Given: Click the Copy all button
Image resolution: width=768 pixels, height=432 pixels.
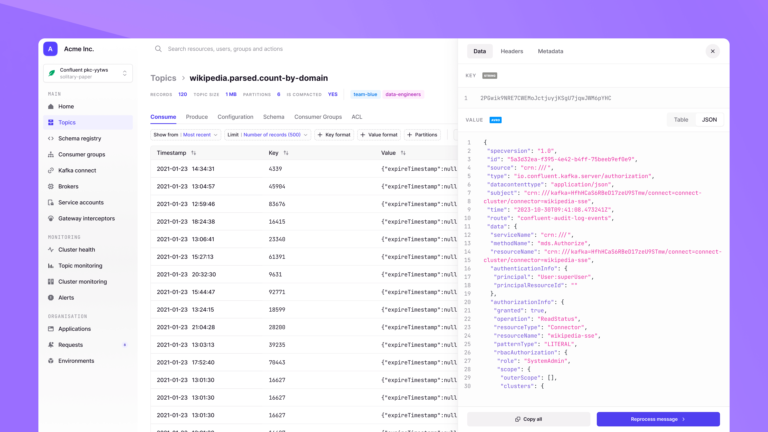Looking at the screenshot, I should (528, 419).
